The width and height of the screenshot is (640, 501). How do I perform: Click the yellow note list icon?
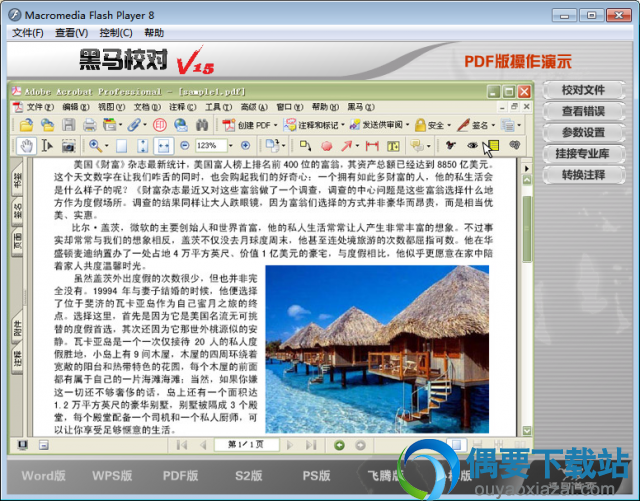point(493,145)
